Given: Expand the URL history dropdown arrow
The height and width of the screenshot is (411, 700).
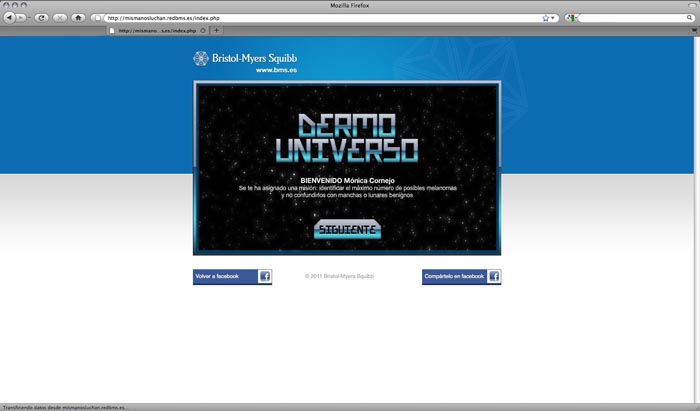Looking at the screenshot, I should point(553,18).
